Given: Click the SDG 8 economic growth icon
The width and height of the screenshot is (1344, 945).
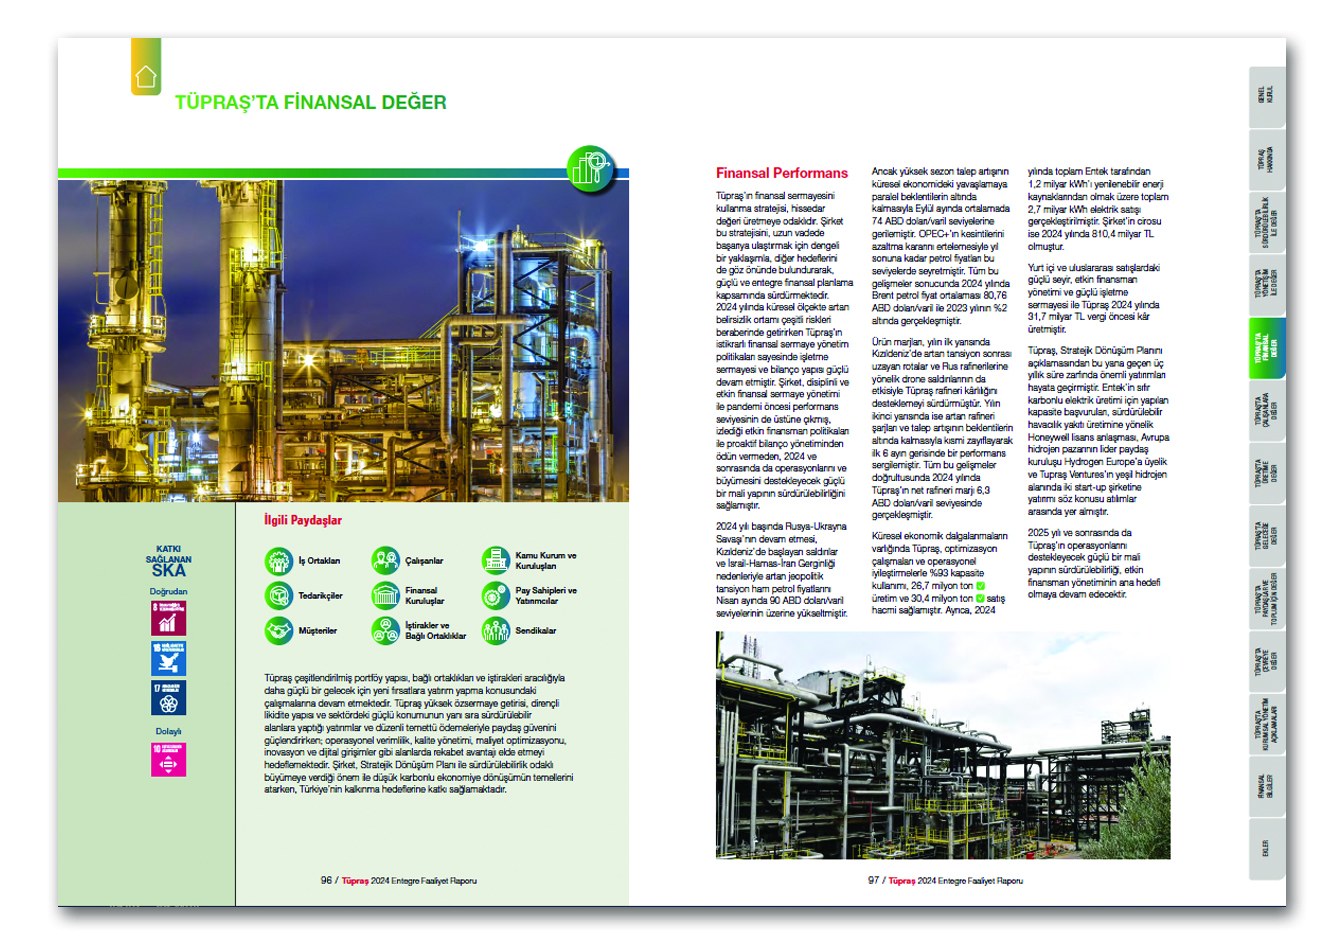Looking at the screenshot, I should [x=168, y=618].
